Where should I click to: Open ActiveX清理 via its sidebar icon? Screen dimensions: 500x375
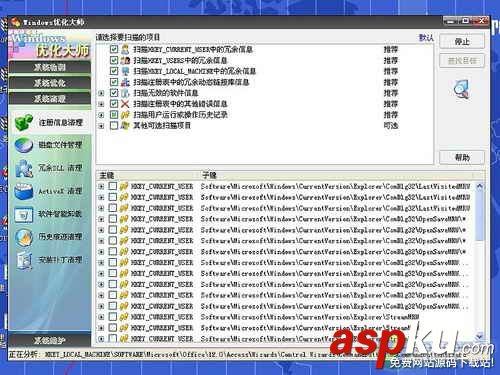tap(24, 191)
